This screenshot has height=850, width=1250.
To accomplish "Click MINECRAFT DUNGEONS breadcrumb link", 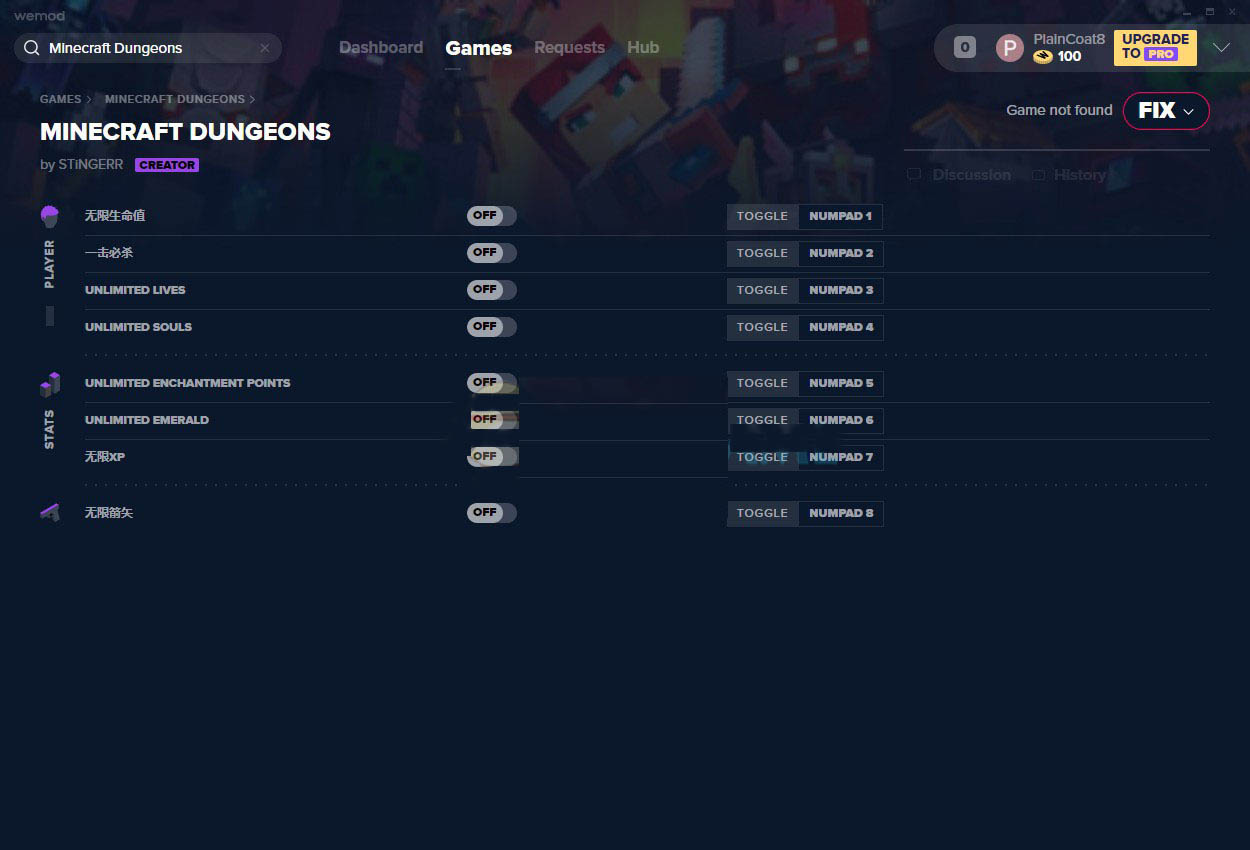I will [175, 100].
